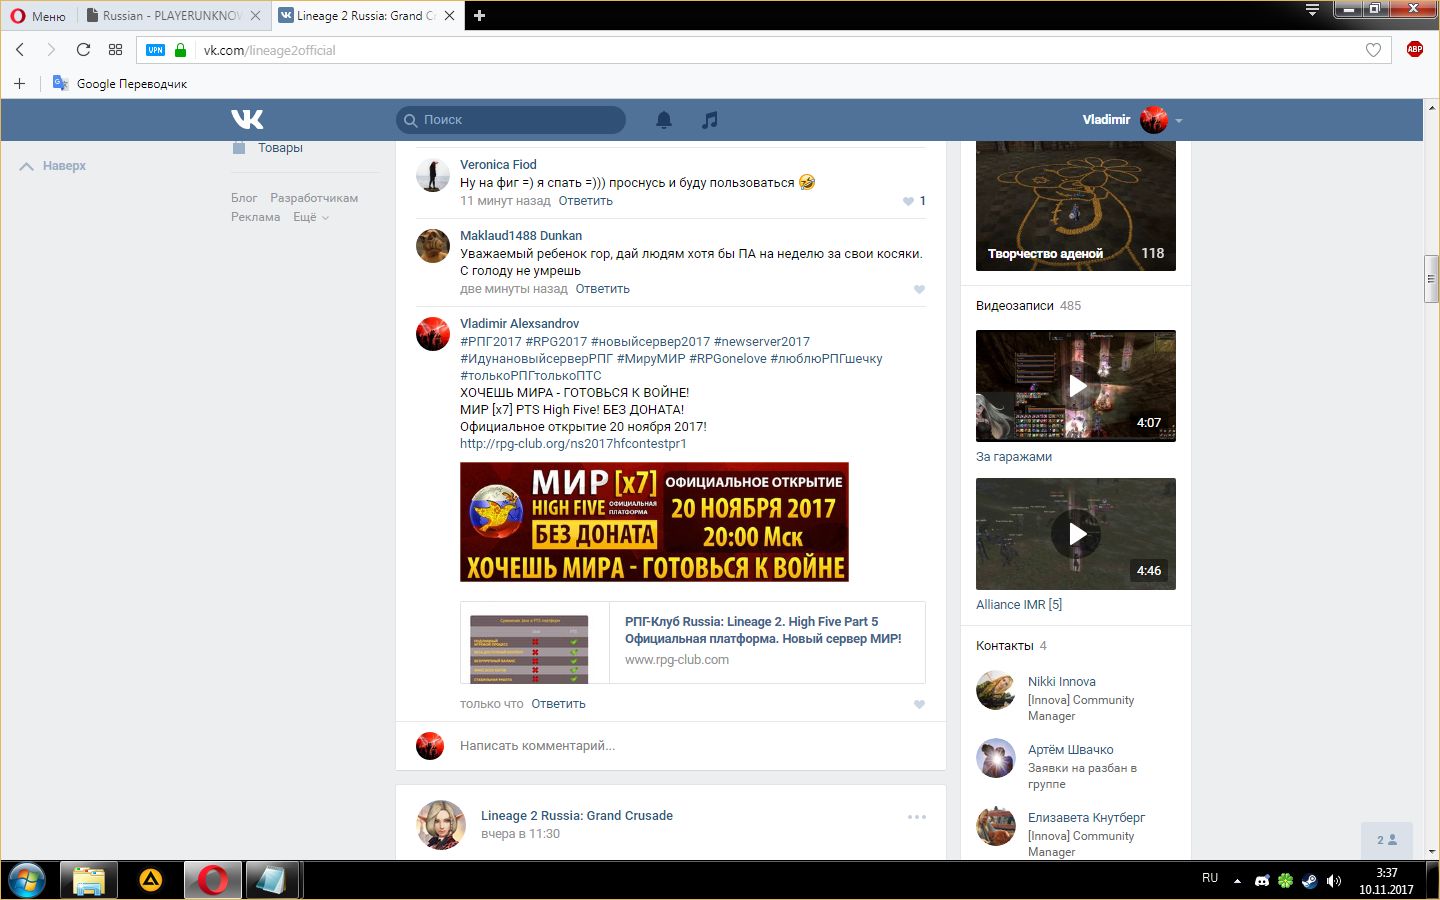Open the ABP adblock extension icon
The image size is (1440, 900).
[1414, 49]
